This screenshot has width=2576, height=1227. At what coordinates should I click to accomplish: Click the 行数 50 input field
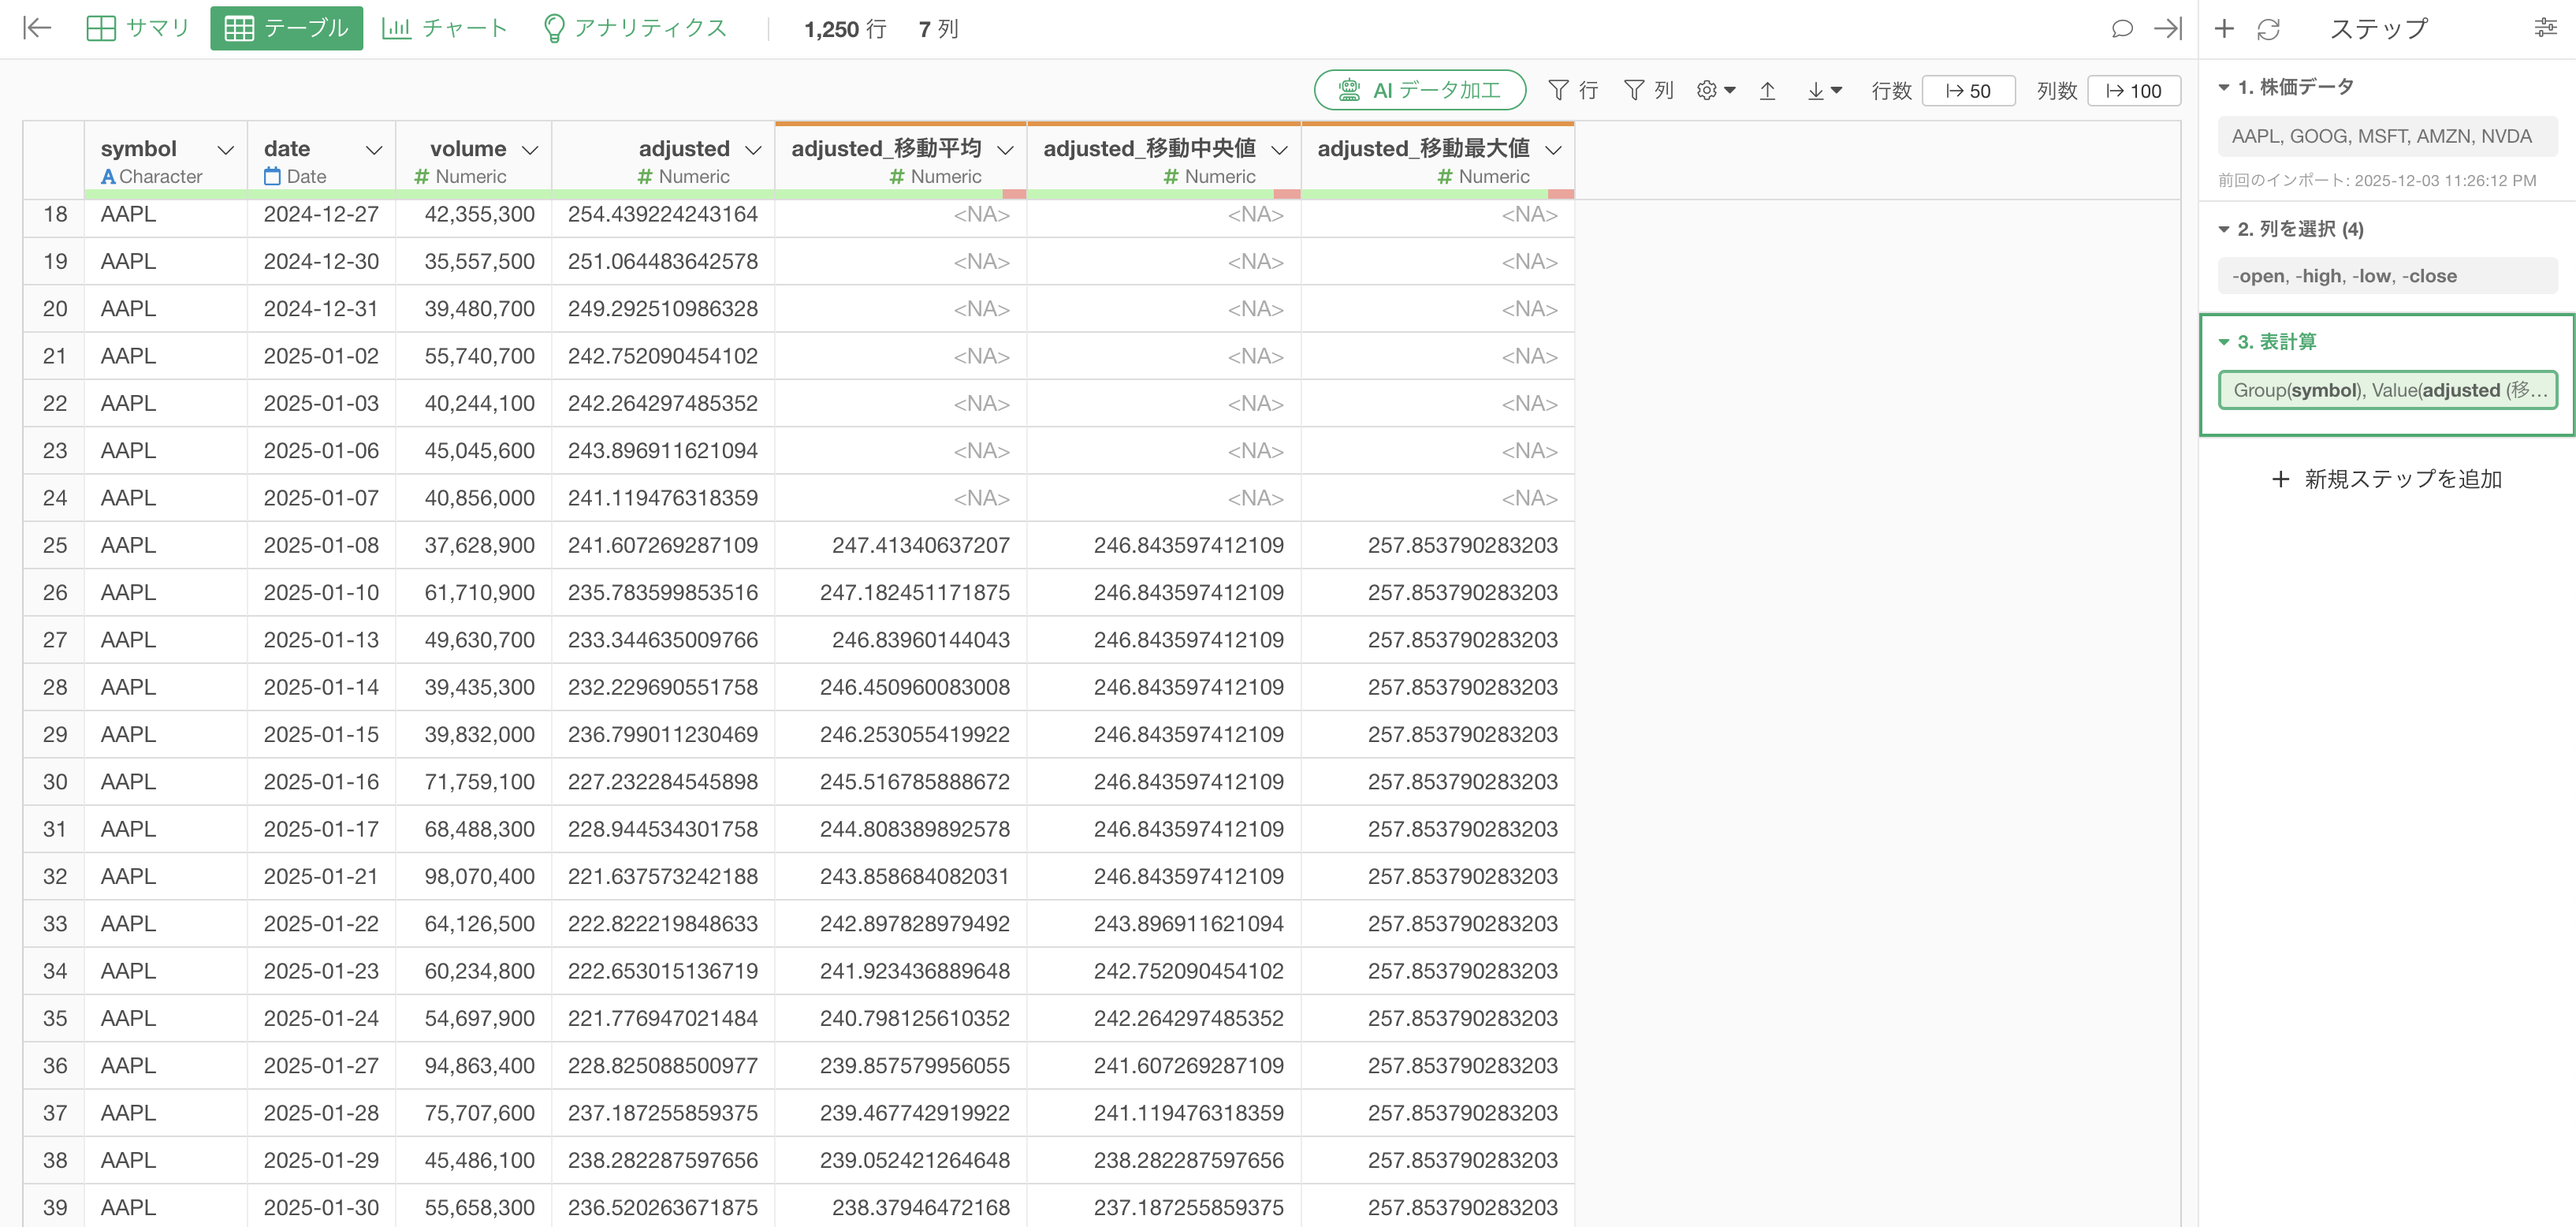(x=1967, y=91)
